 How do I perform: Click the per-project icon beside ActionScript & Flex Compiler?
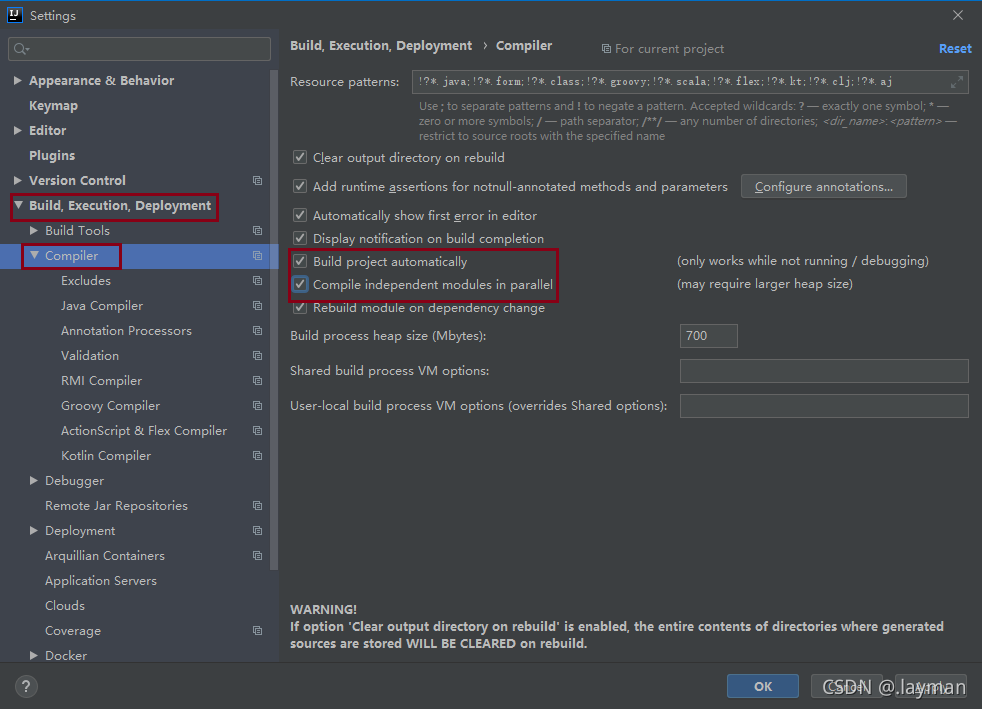[257, 431]
